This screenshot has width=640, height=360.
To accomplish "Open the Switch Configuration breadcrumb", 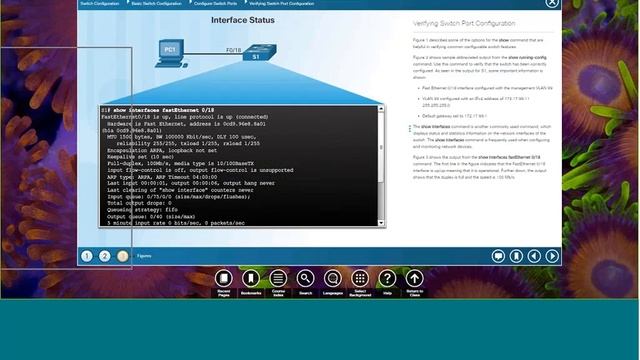I will pyautogui.click(x=100, y=3).
